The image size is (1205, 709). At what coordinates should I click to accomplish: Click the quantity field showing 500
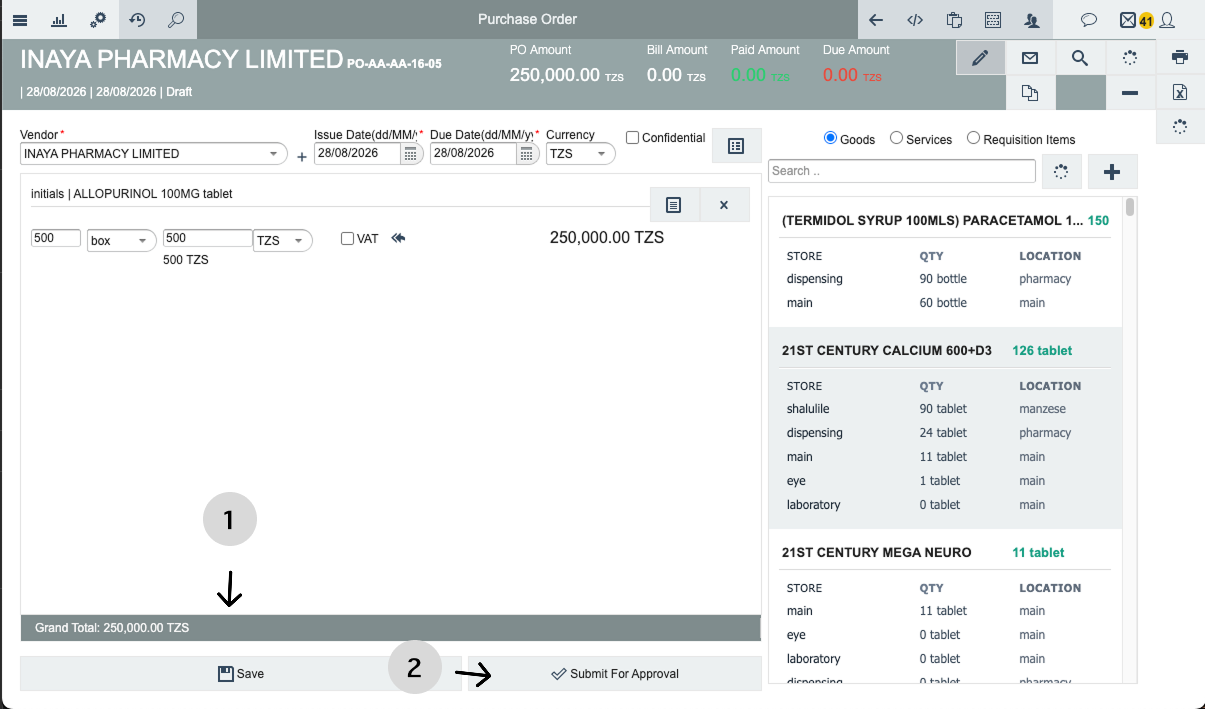56,238
